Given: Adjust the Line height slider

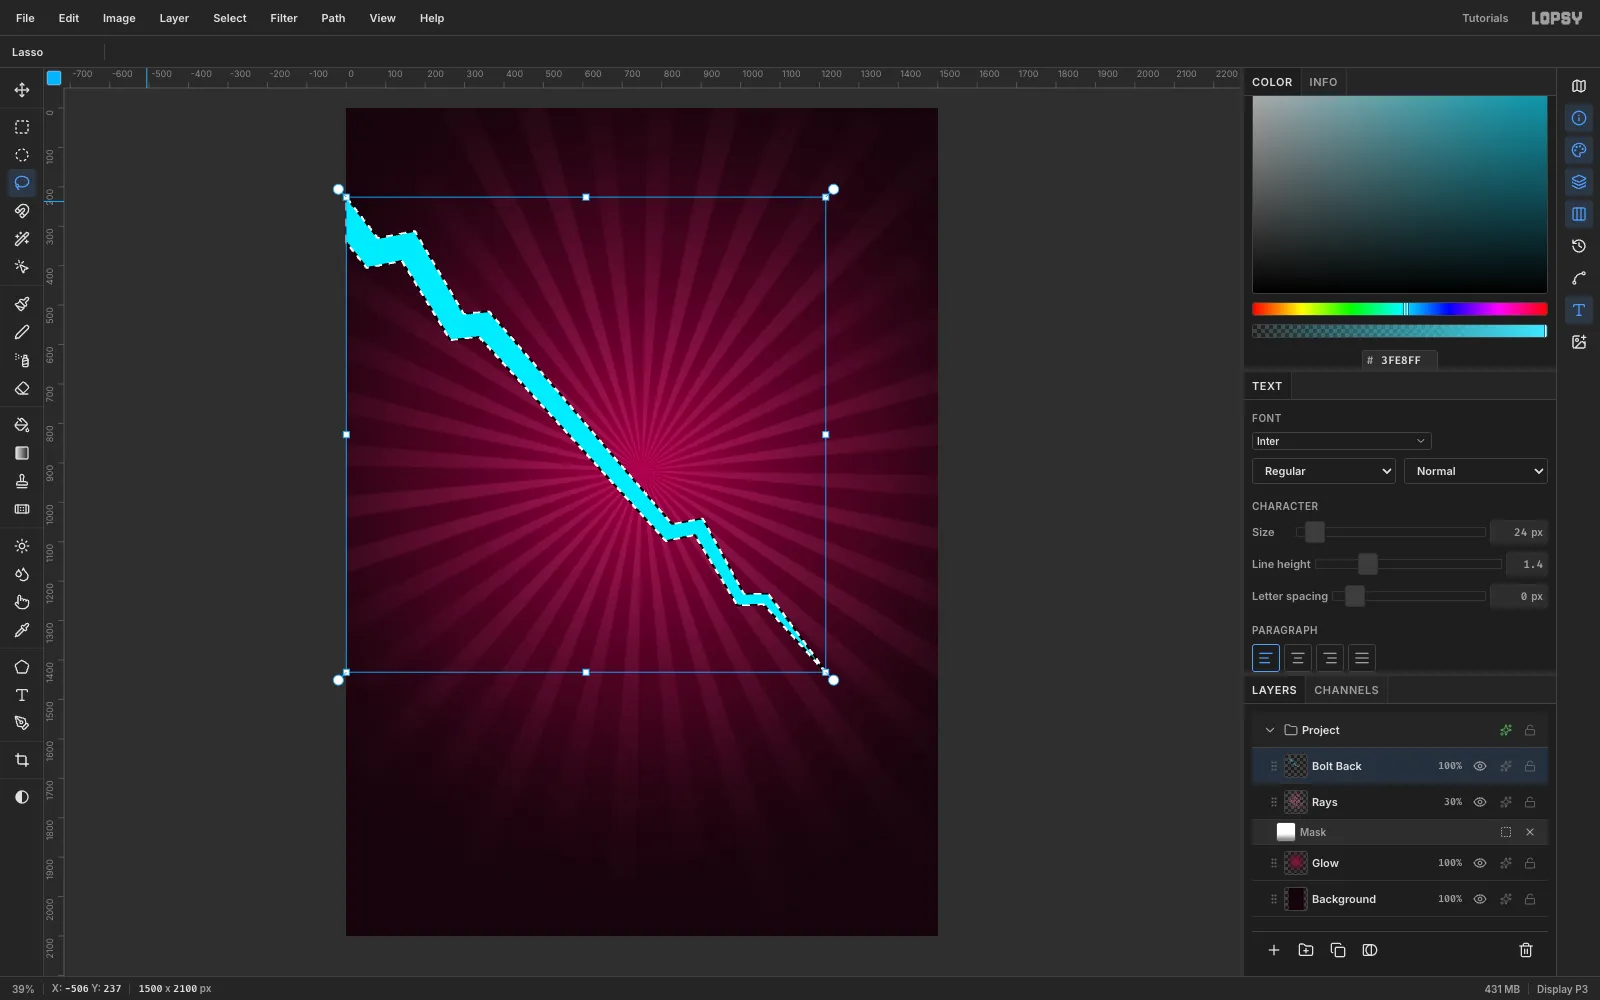Looking at the screenshot, I should tap(1408, 564).
